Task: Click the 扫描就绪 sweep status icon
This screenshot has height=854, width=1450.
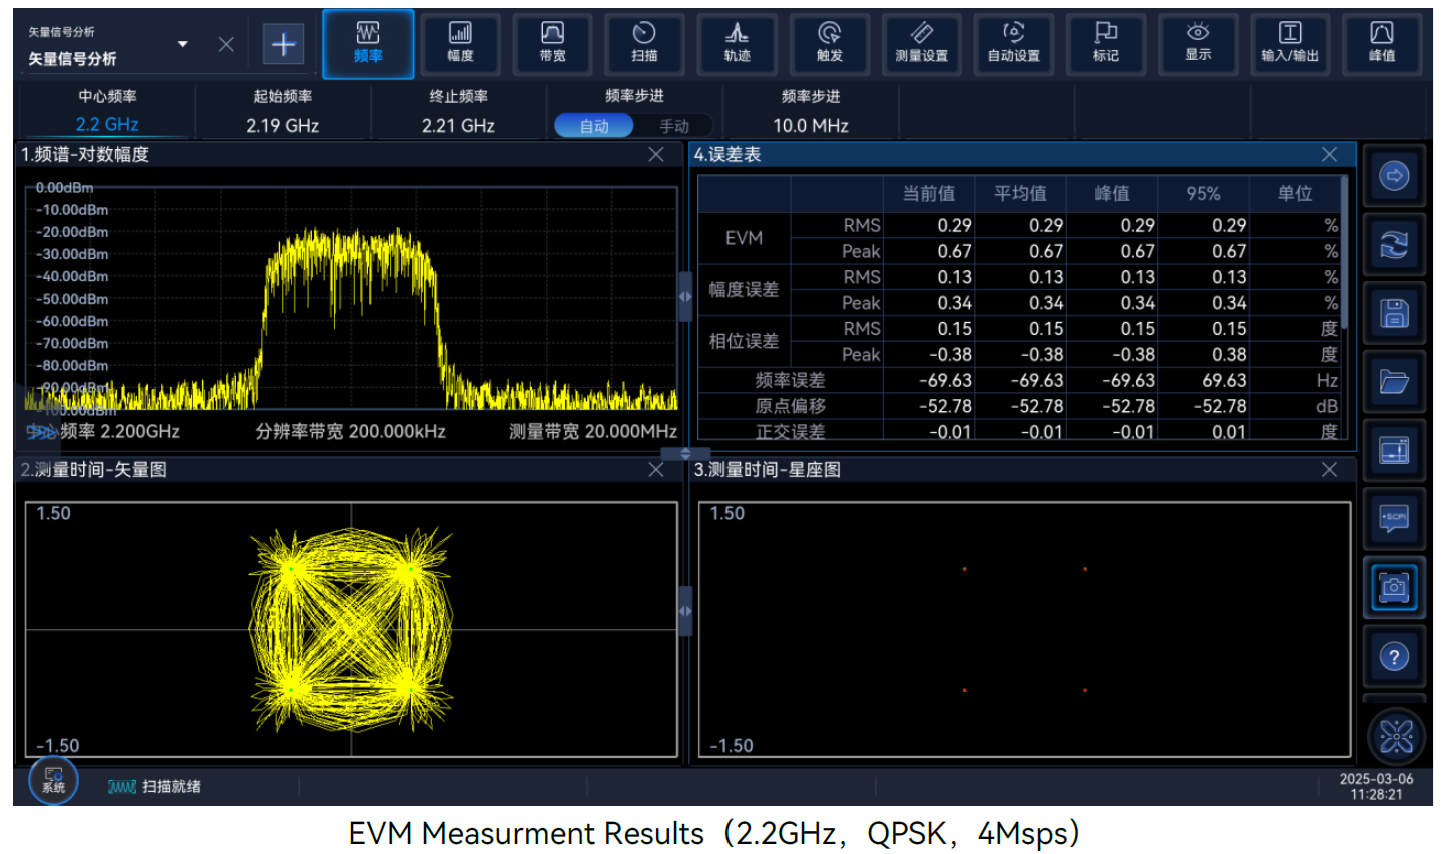Action: [x=121, y=787]
